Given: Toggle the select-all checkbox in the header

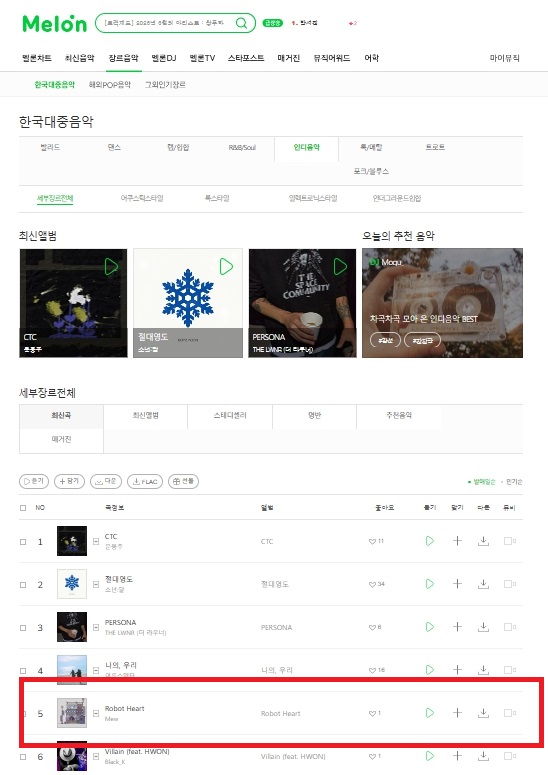Looking at the screenshot, I should pos(23,508).
